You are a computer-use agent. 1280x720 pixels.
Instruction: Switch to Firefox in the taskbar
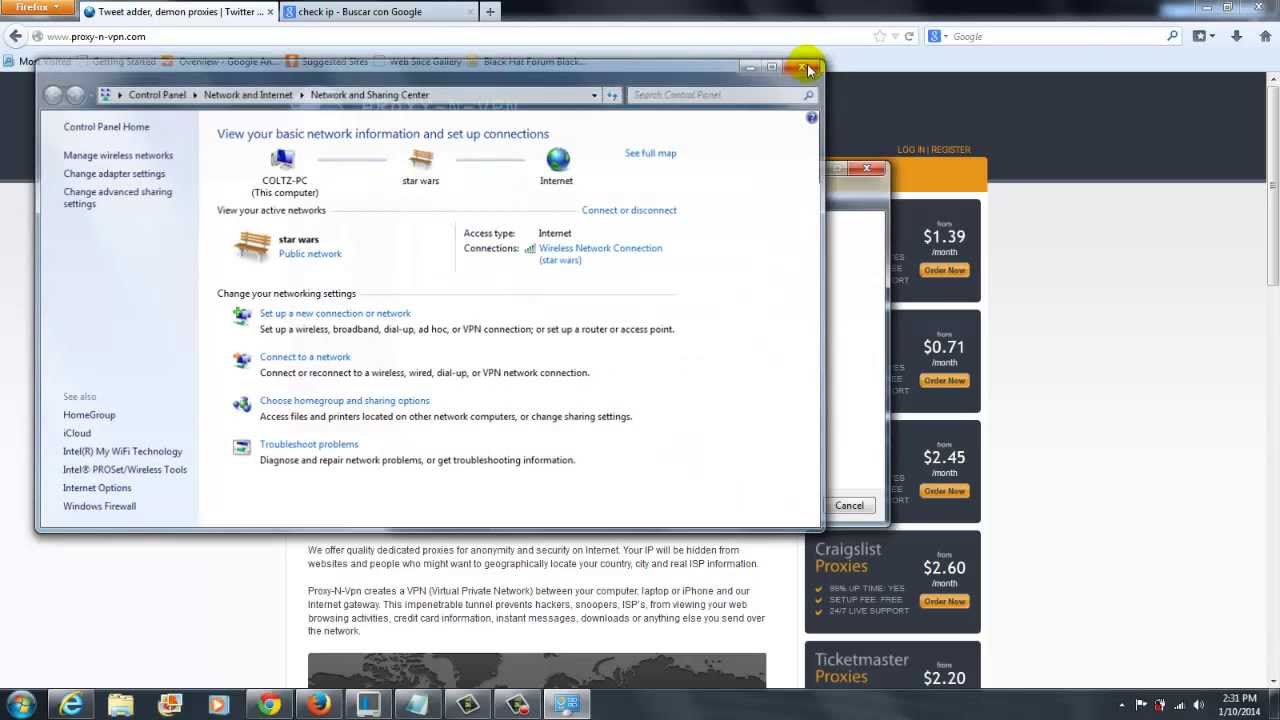319,705
